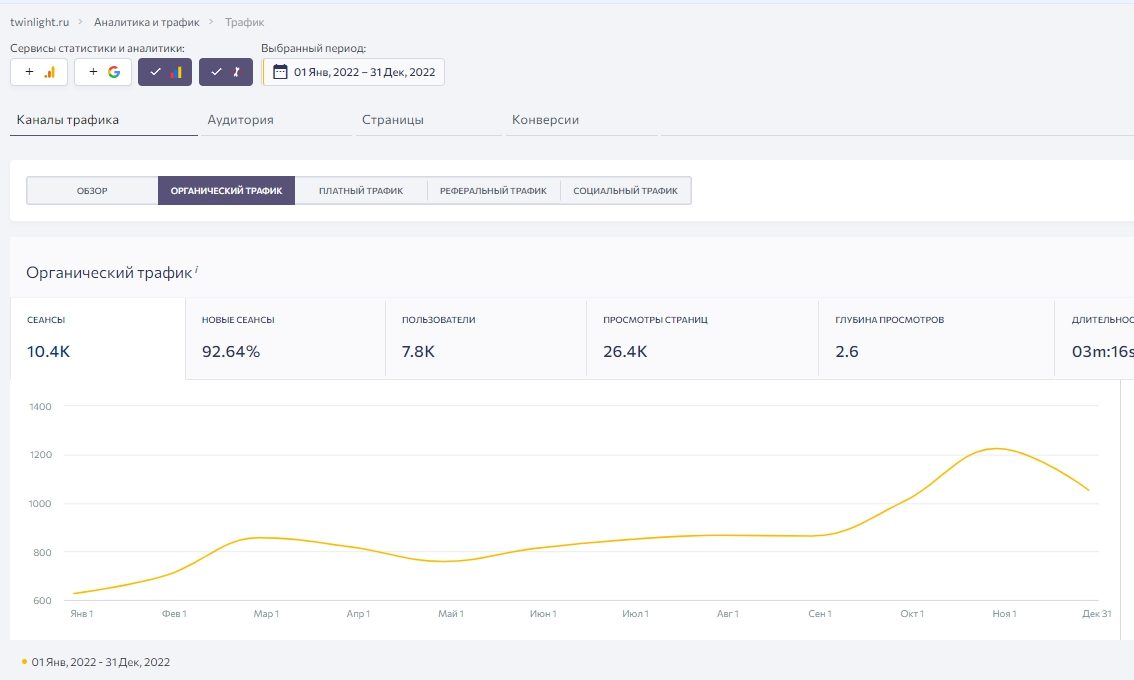Image resolution: width=1134 pixels, height=680 pixels.
Task: Toggle the connected Yandex Metrica service
Action: pyautogui.click(x=165, y=72)
